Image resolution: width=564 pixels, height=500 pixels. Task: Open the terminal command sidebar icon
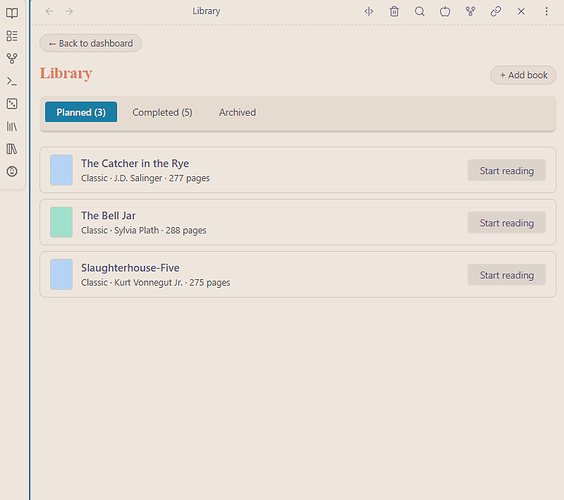point(12,81)
